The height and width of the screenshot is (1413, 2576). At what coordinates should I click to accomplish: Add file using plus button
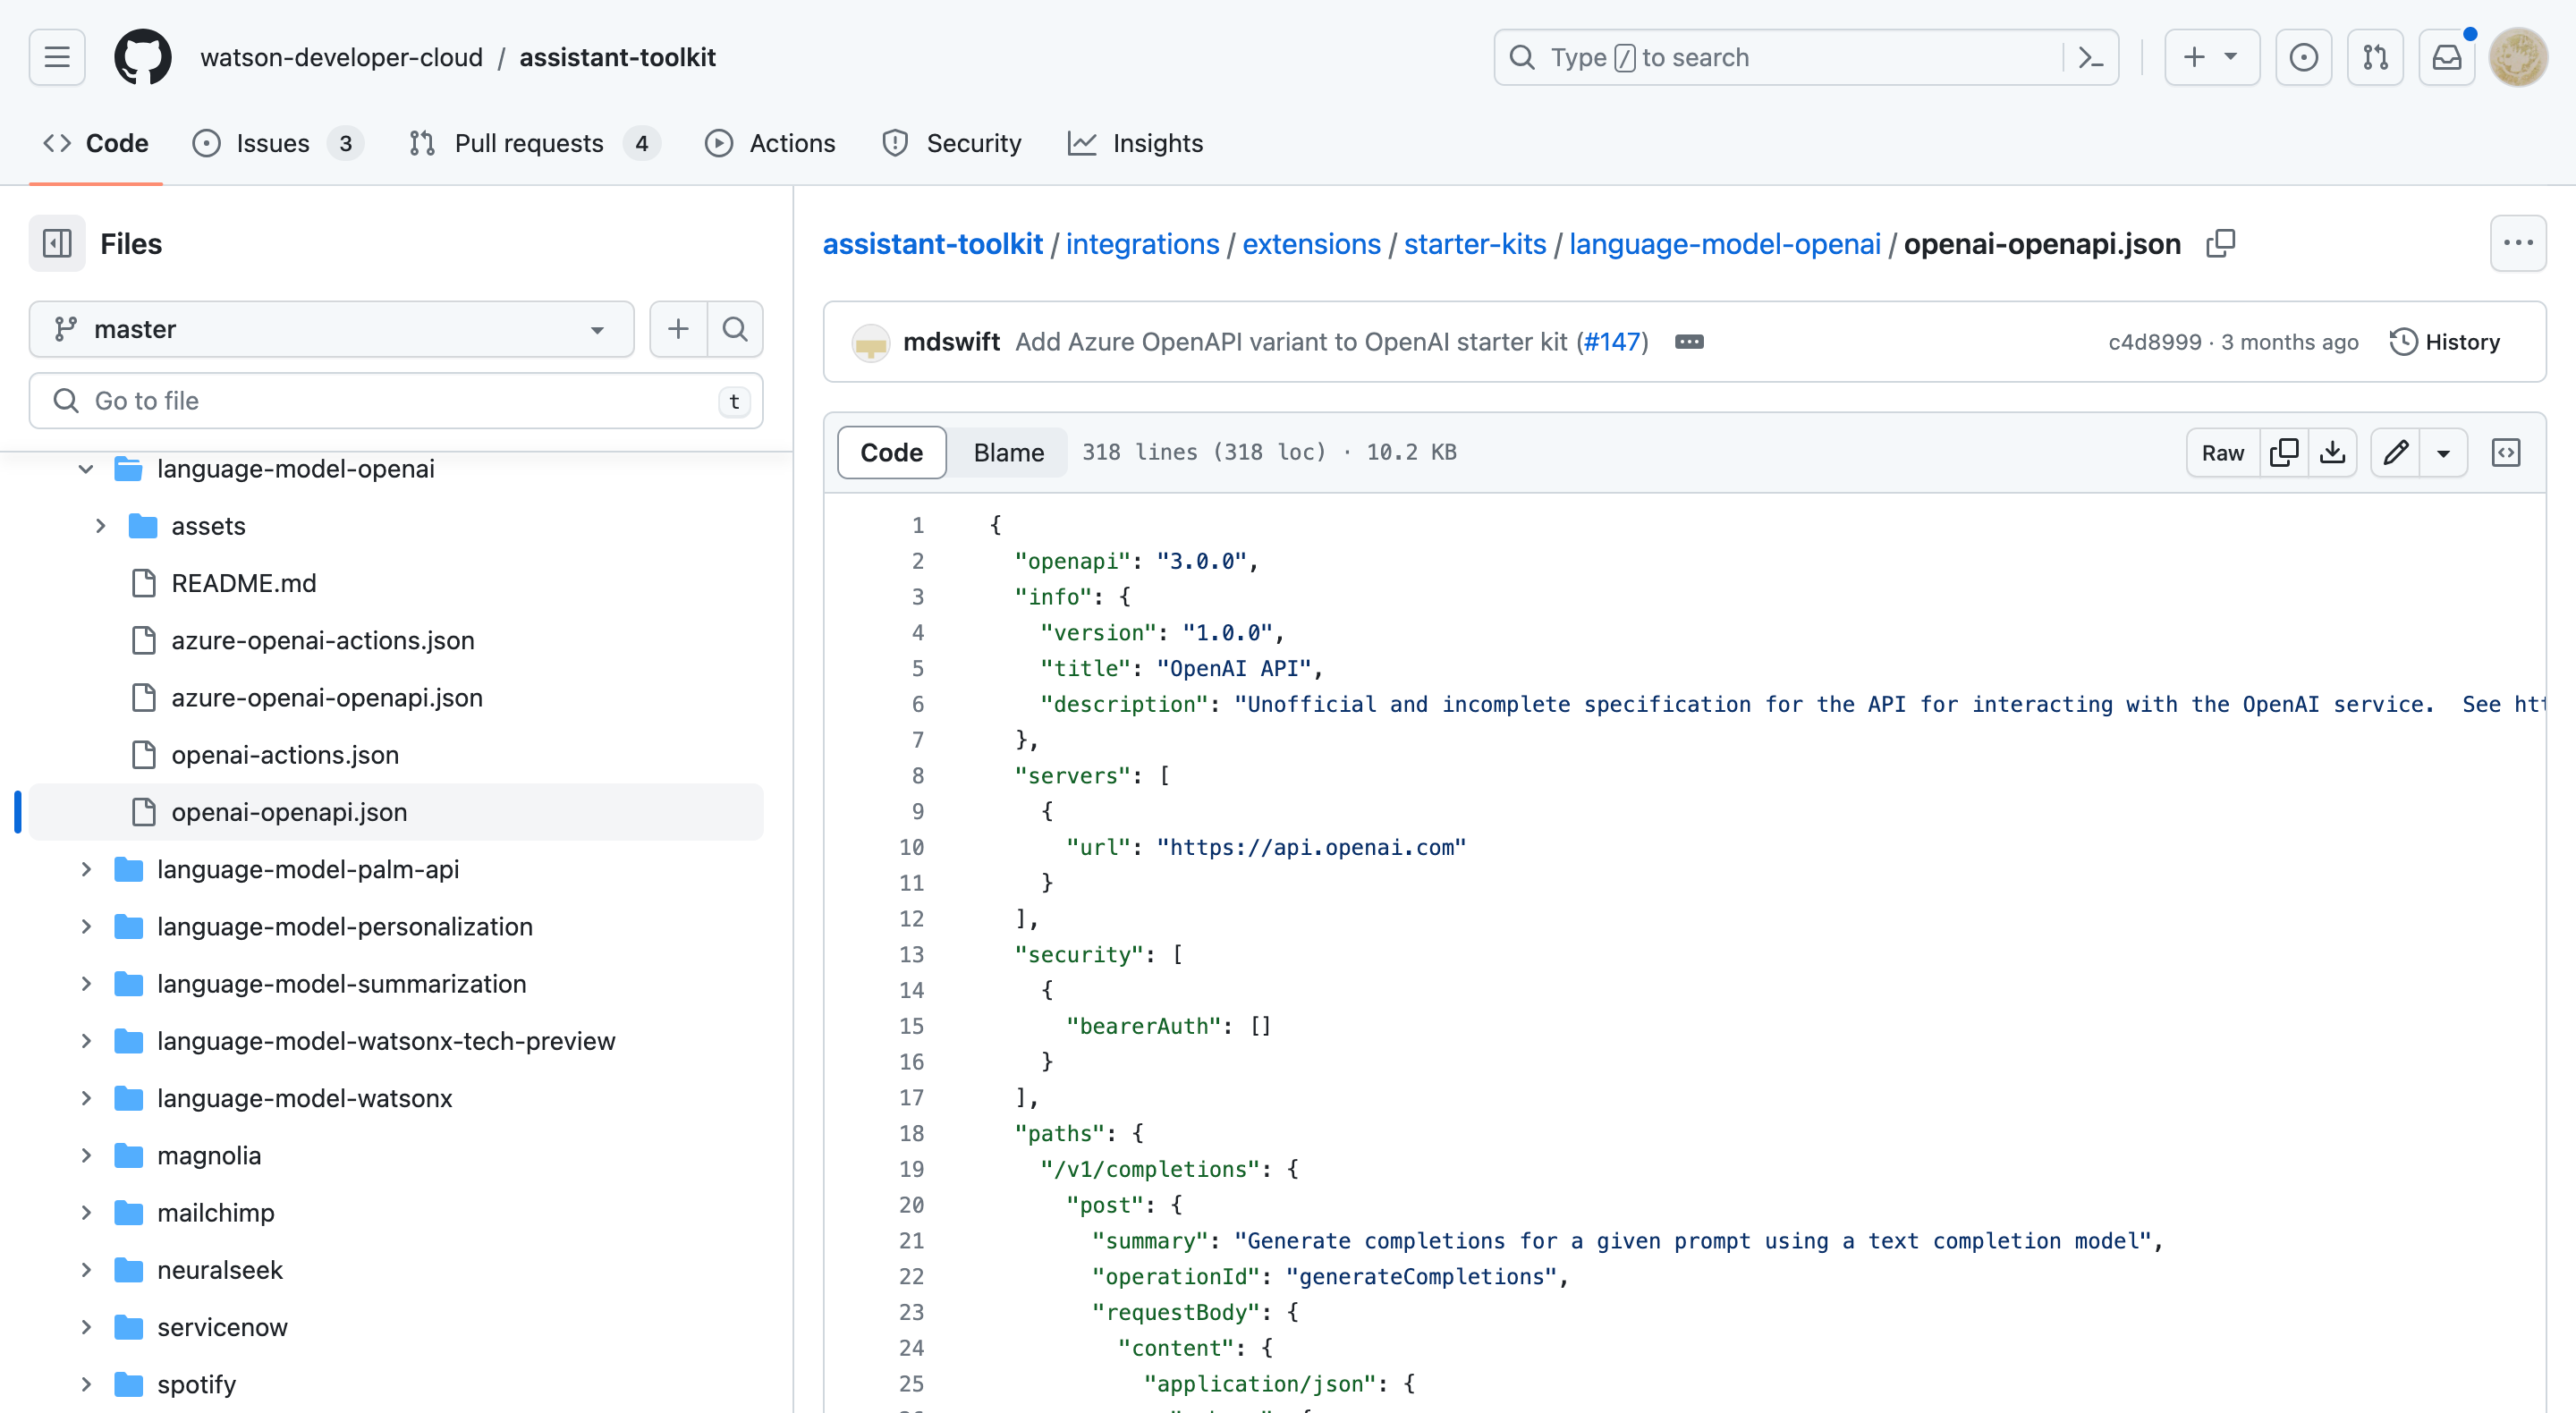pos(678,329)
